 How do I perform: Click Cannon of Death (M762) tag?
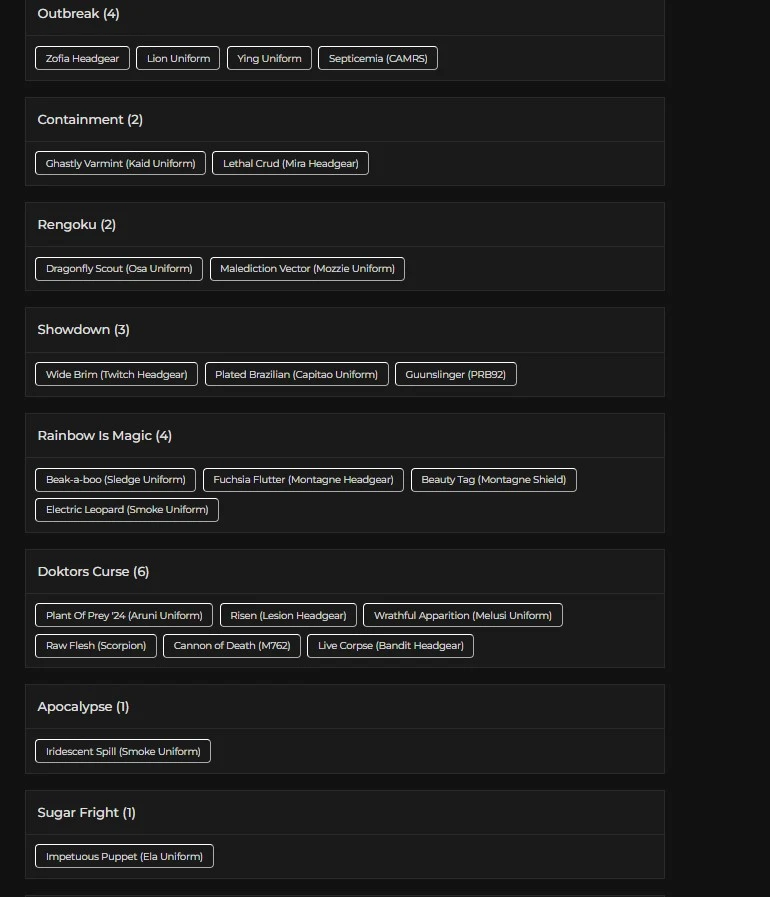click(231, 646)
